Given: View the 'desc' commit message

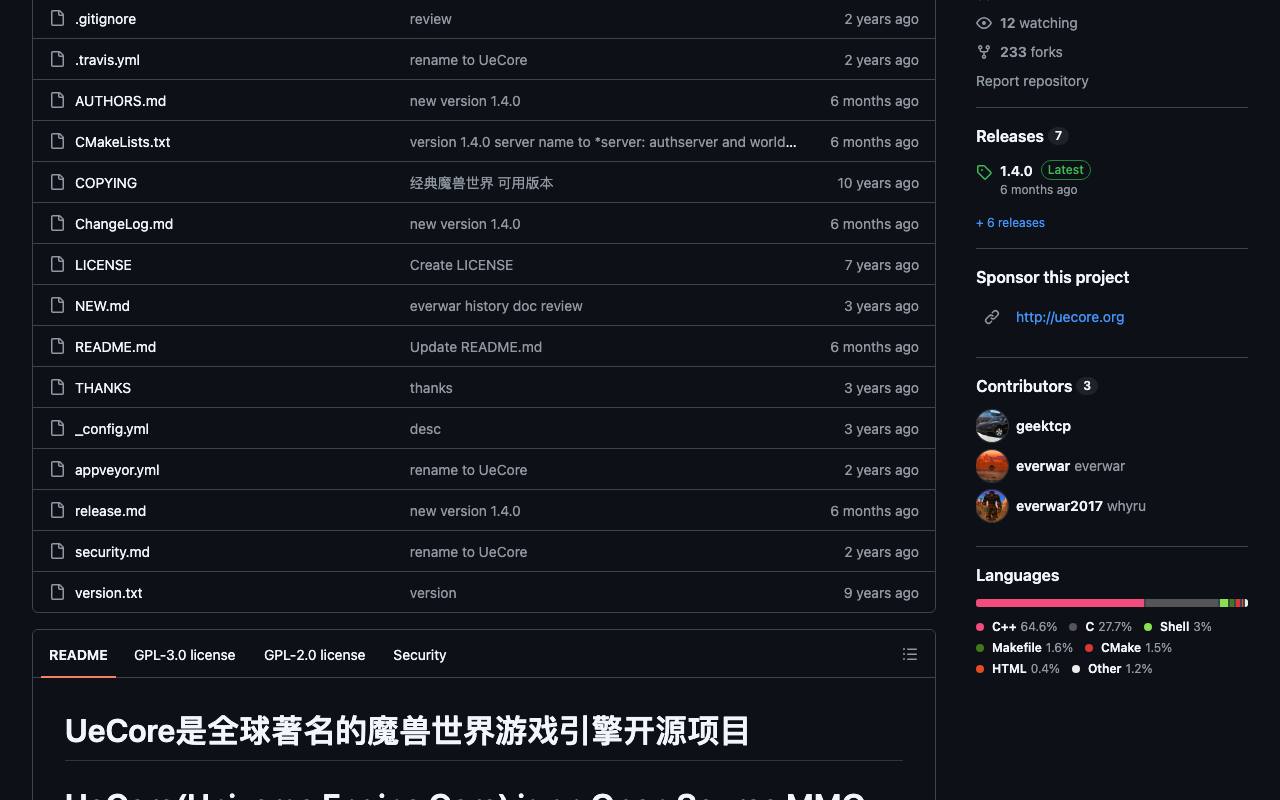Looking at the screenshot, I should pos(425,429).
